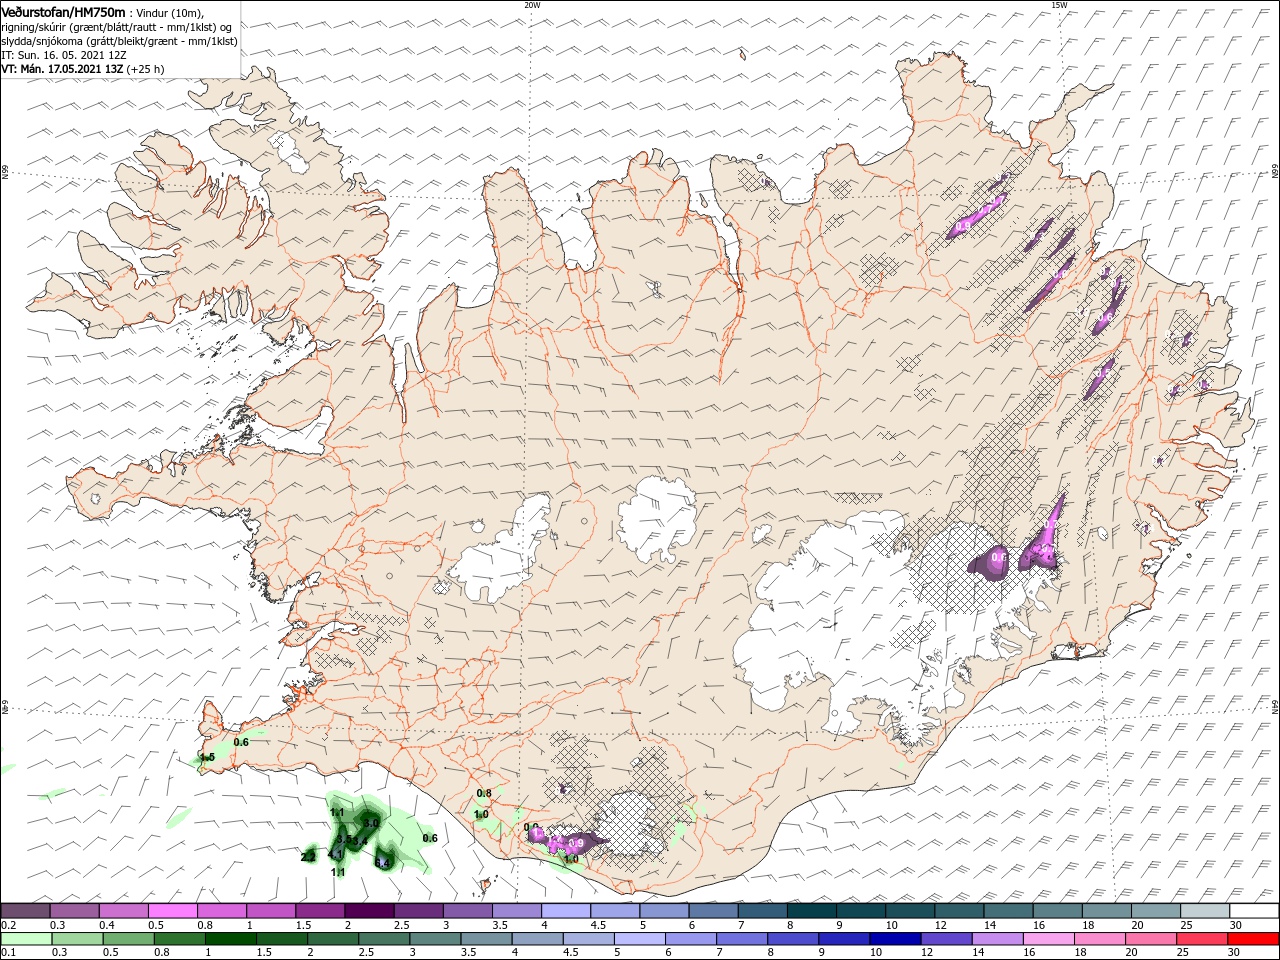Click the red swatch ending the lower legend row
Viewport: 1280px width, 960px height.
[1254, 938]
